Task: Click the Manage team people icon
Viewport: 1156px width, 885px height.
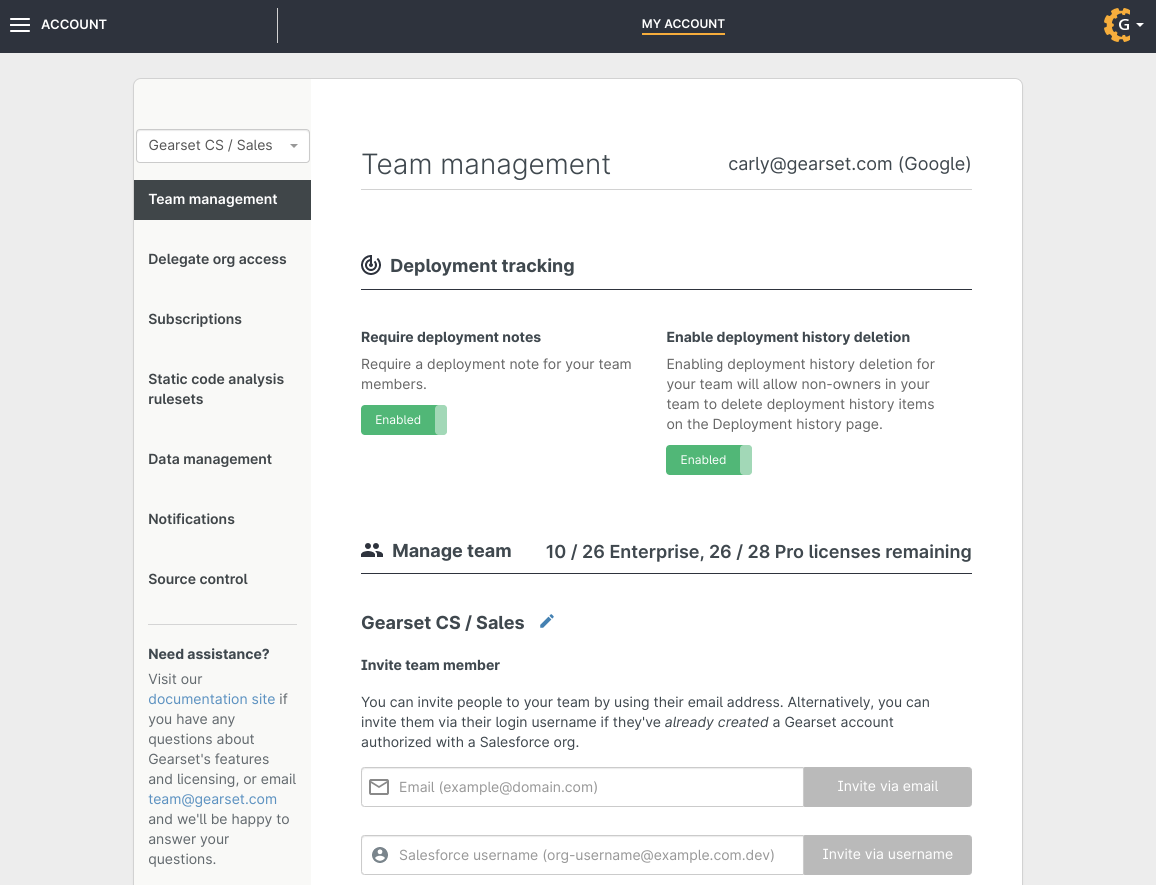Action: (372, 551)
